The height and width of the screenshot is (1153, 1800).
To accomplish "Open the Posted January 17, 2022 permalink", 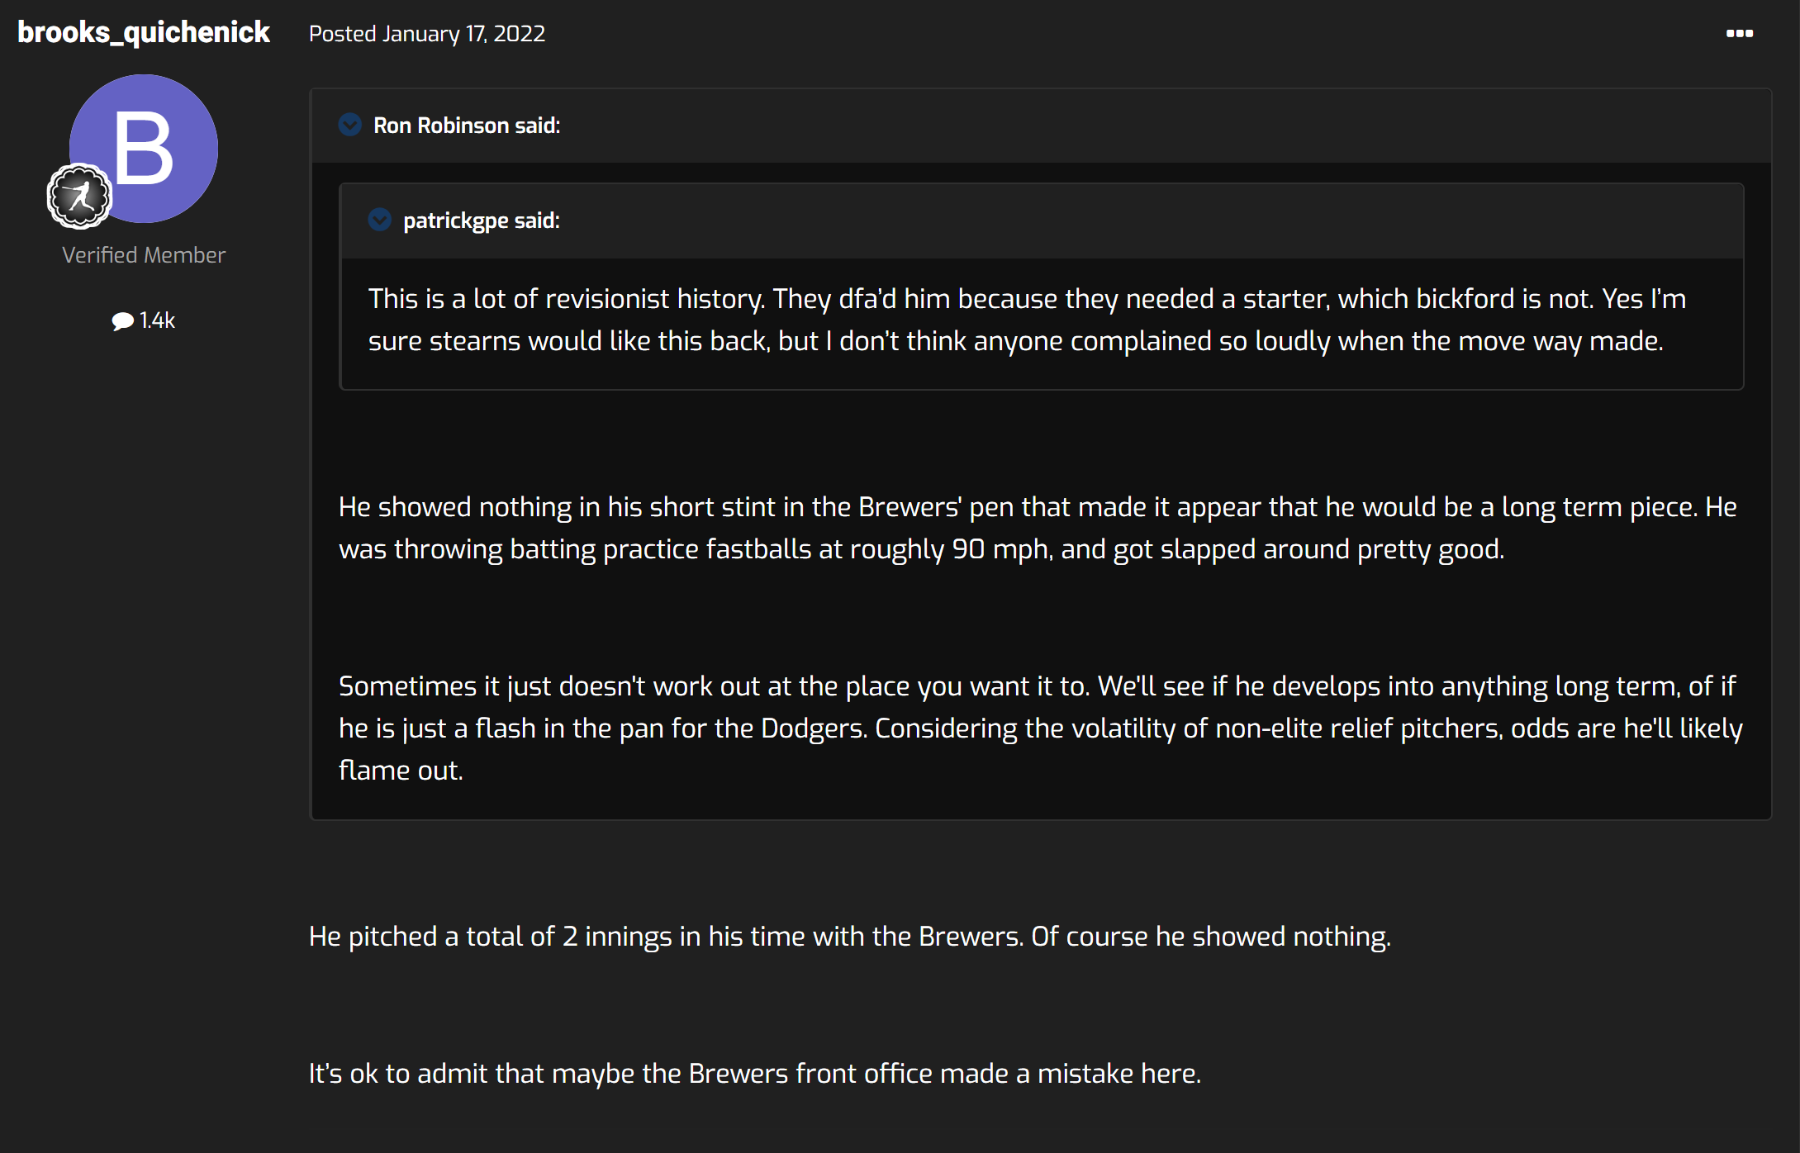I will (427, 34).
